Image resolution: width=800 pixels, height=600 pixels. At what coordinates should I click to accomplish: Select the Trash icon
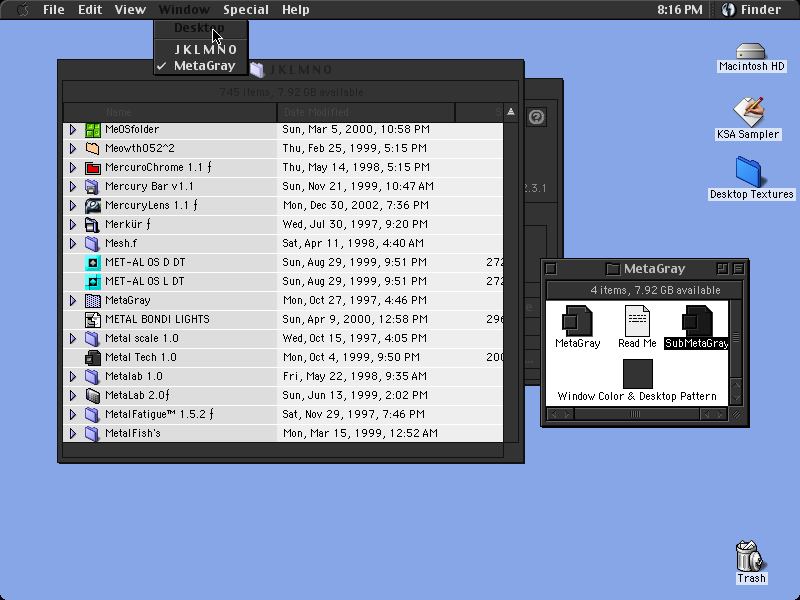point(751,556)
